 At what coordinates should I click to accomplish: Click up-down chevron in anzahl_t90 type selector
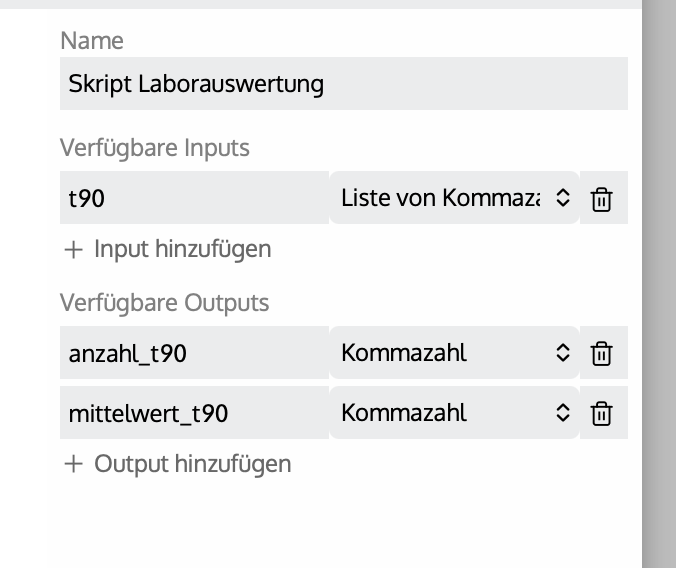(x=562, y=353)
